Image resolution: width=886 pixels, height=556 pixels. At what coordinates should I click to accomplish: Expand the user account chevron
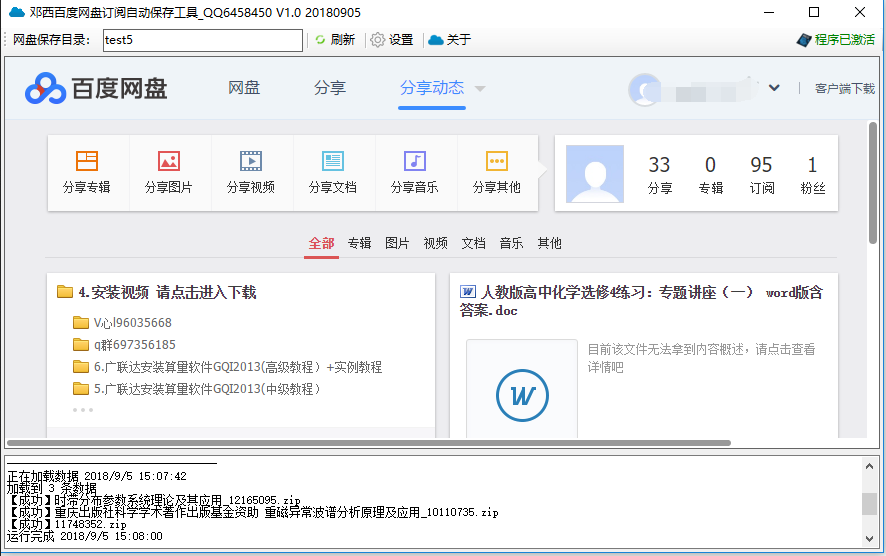click(x=774, y=88)
